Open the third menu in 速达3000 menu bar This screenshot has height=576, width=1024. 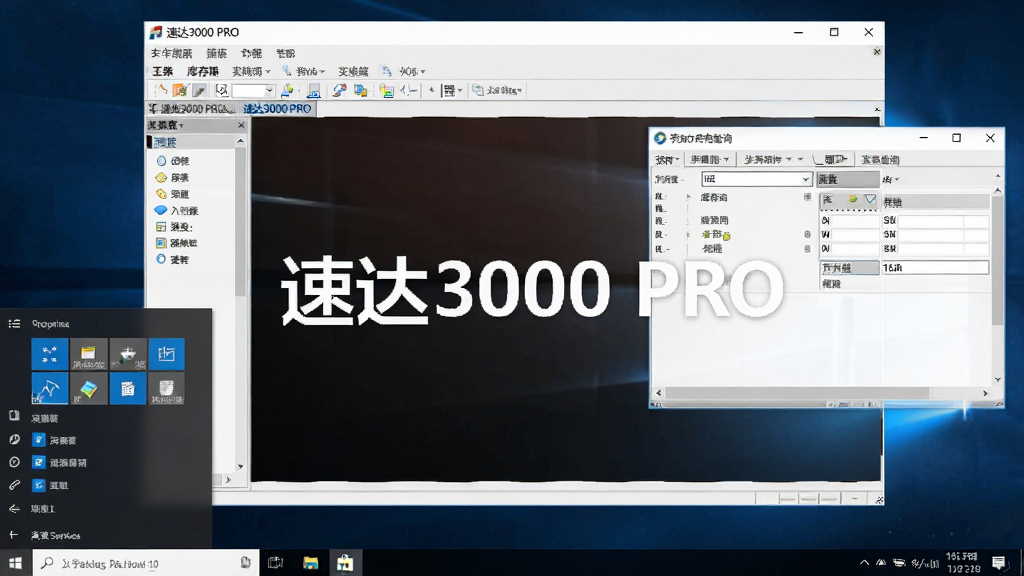(x=251, y=54)
